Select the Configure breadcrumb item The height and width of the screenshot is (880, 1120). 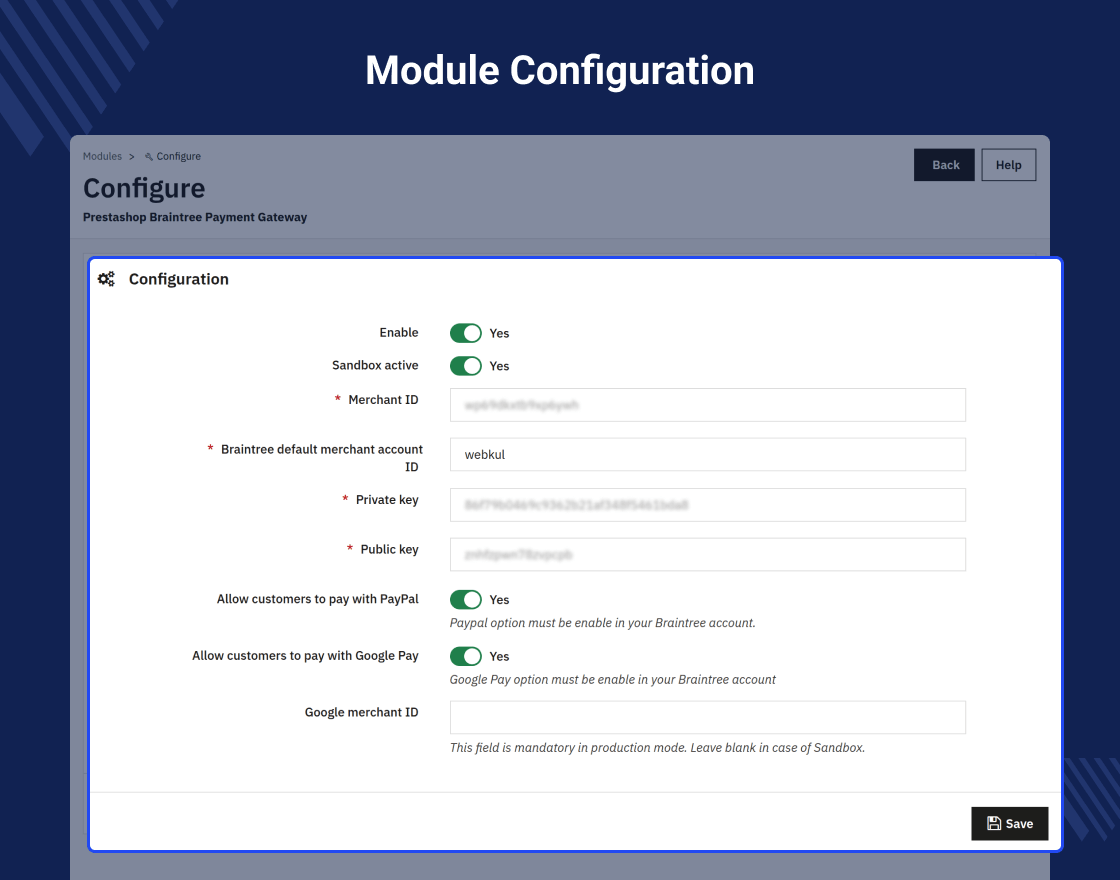tap(179, 156)
